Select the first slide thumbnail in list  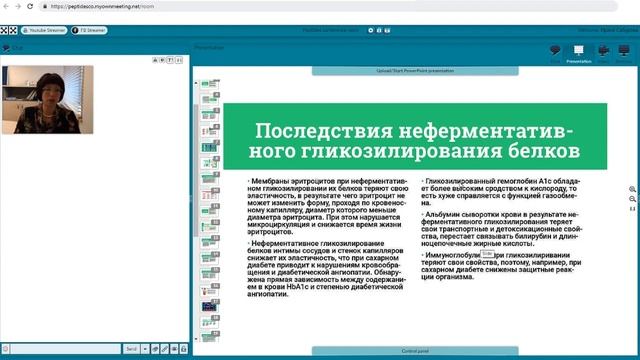click(210, 84)
